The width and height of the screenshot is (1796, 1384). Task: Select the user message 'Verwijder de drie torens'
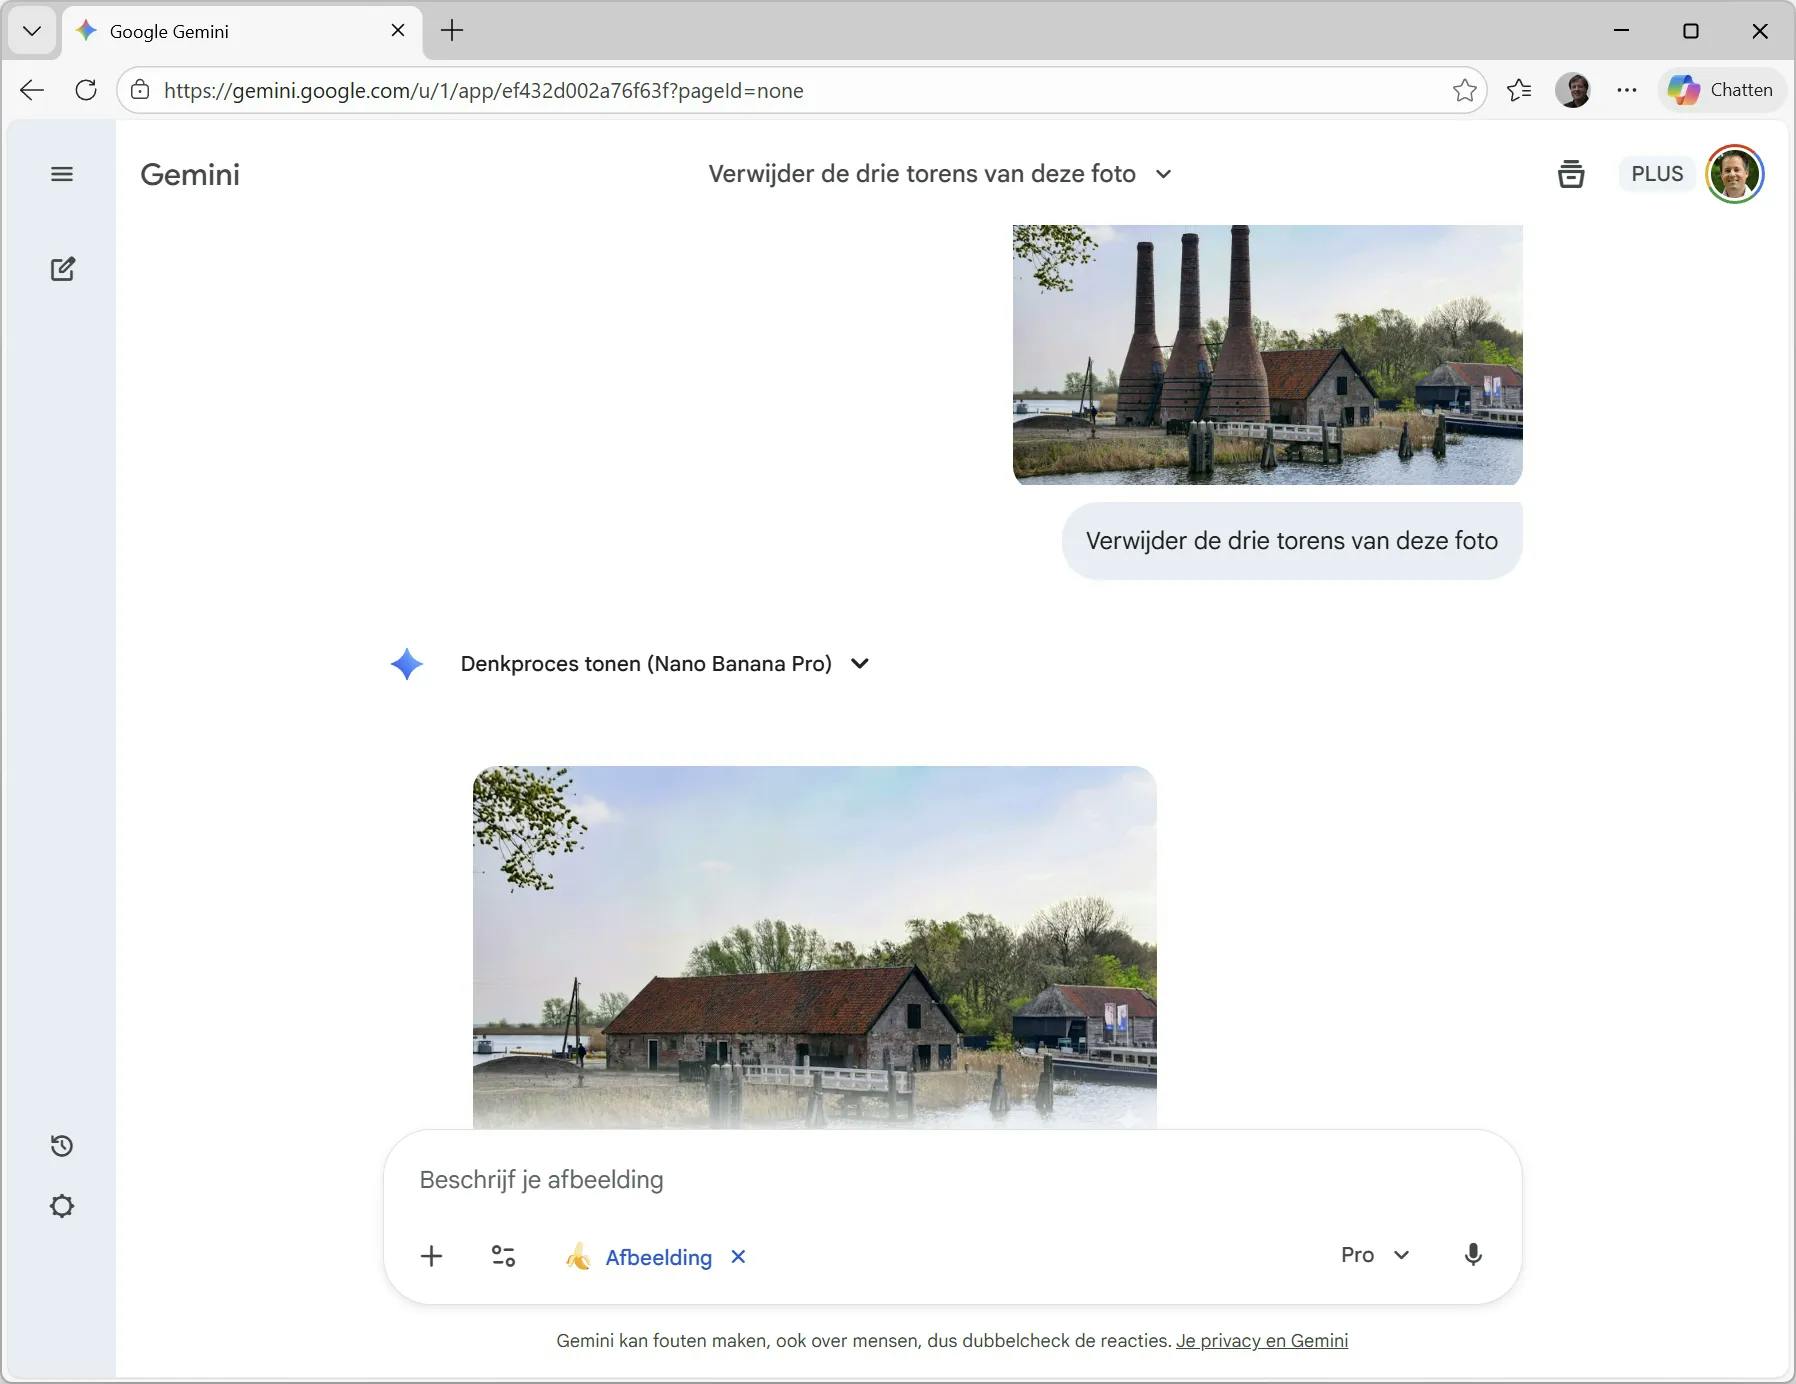(1292, 541)
